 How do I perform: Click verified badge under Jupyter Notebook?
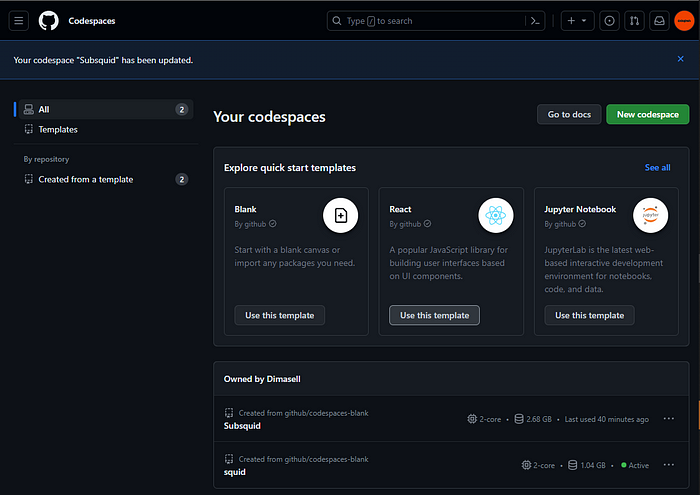582,224
